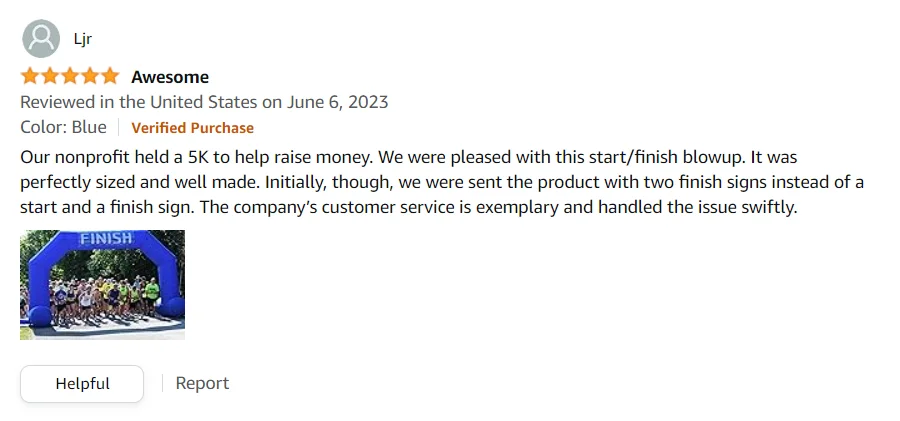
Task: Report this review
Action: pyautogui.click(x=202, y=383)
